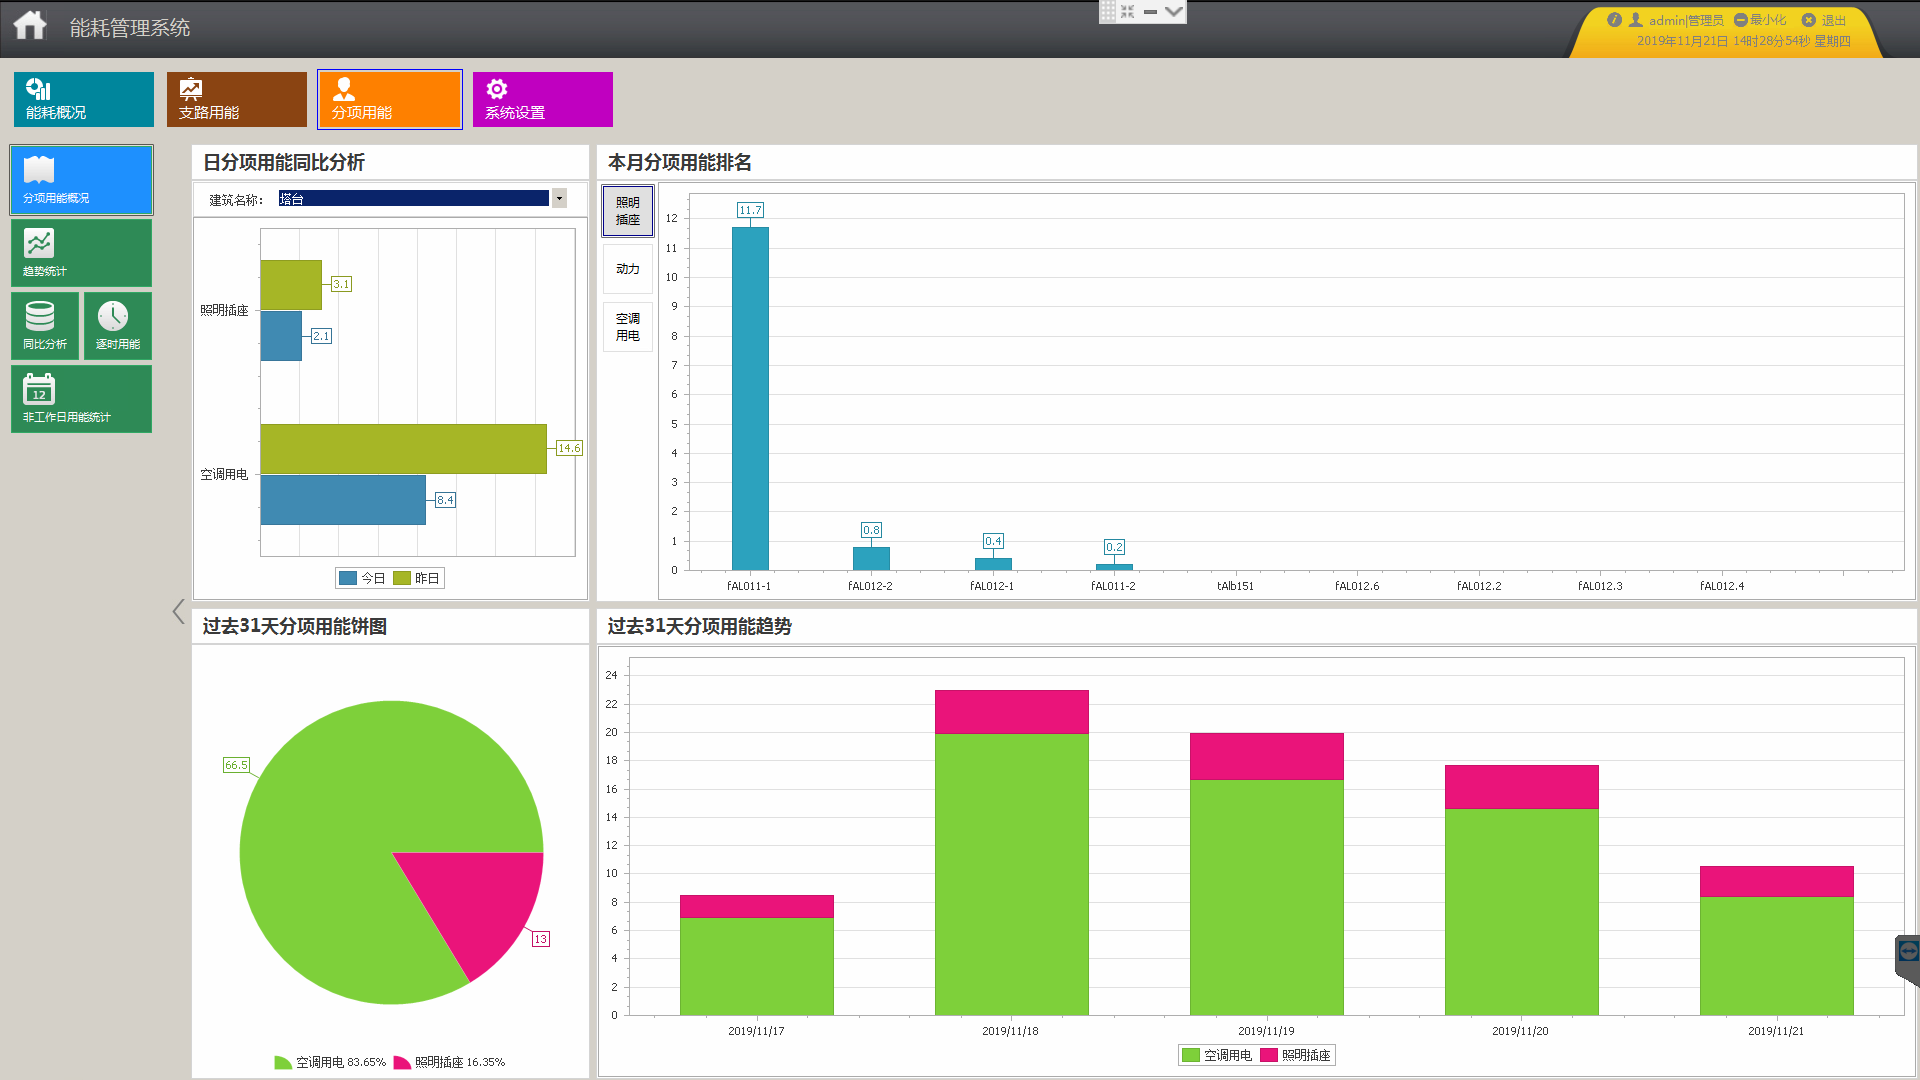Select 照明插座 category in ranking panel
Image resolution: width=1920 pixels, height=1080 pixels.
click(x=628, y=211)
